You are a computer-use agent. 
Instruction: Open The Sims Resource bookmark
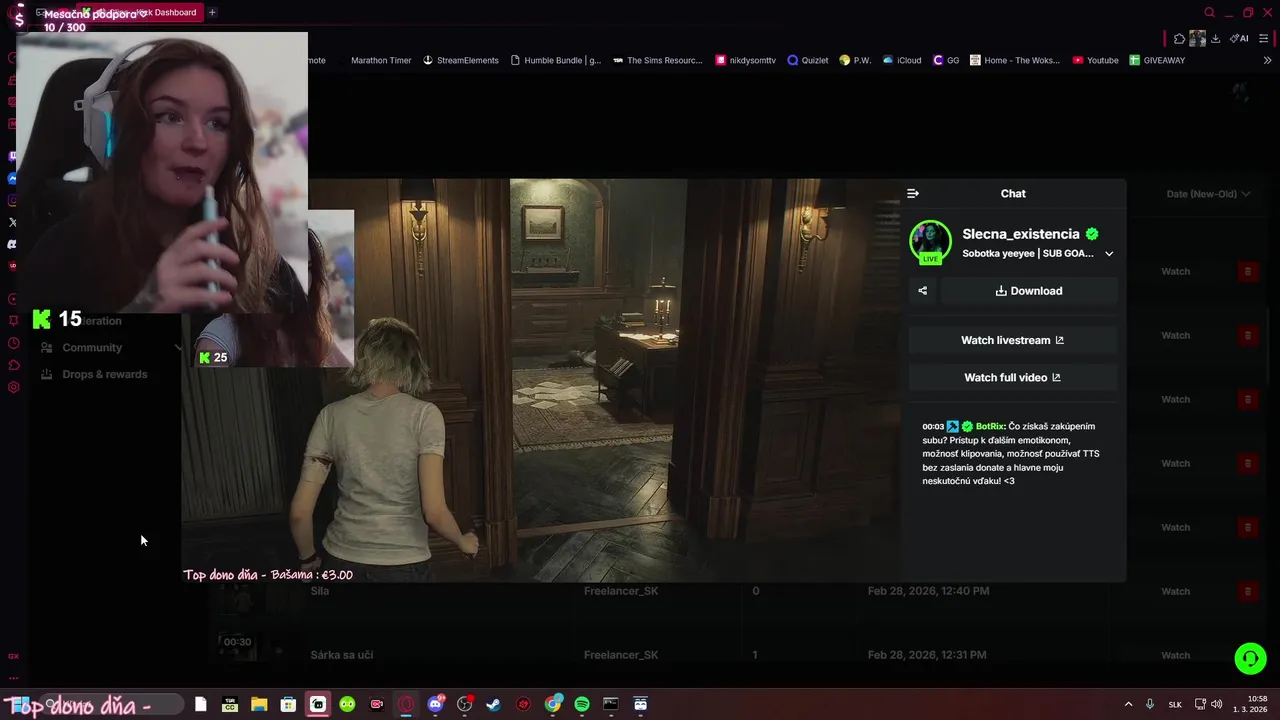657,60
